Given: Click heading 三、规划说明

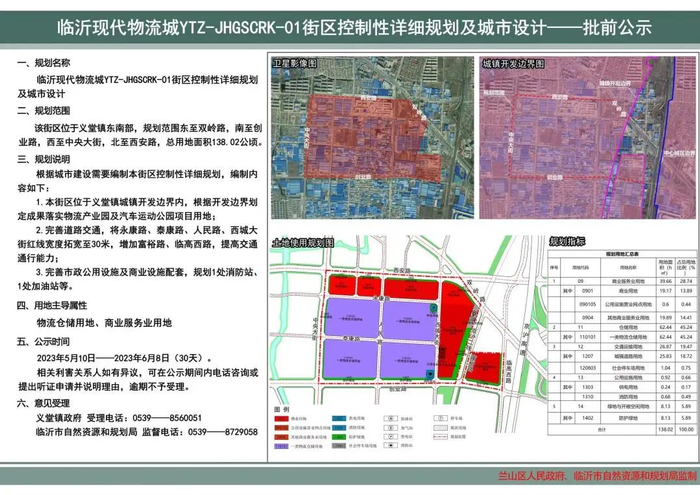Looking at the screenshot, I should 44,159.
